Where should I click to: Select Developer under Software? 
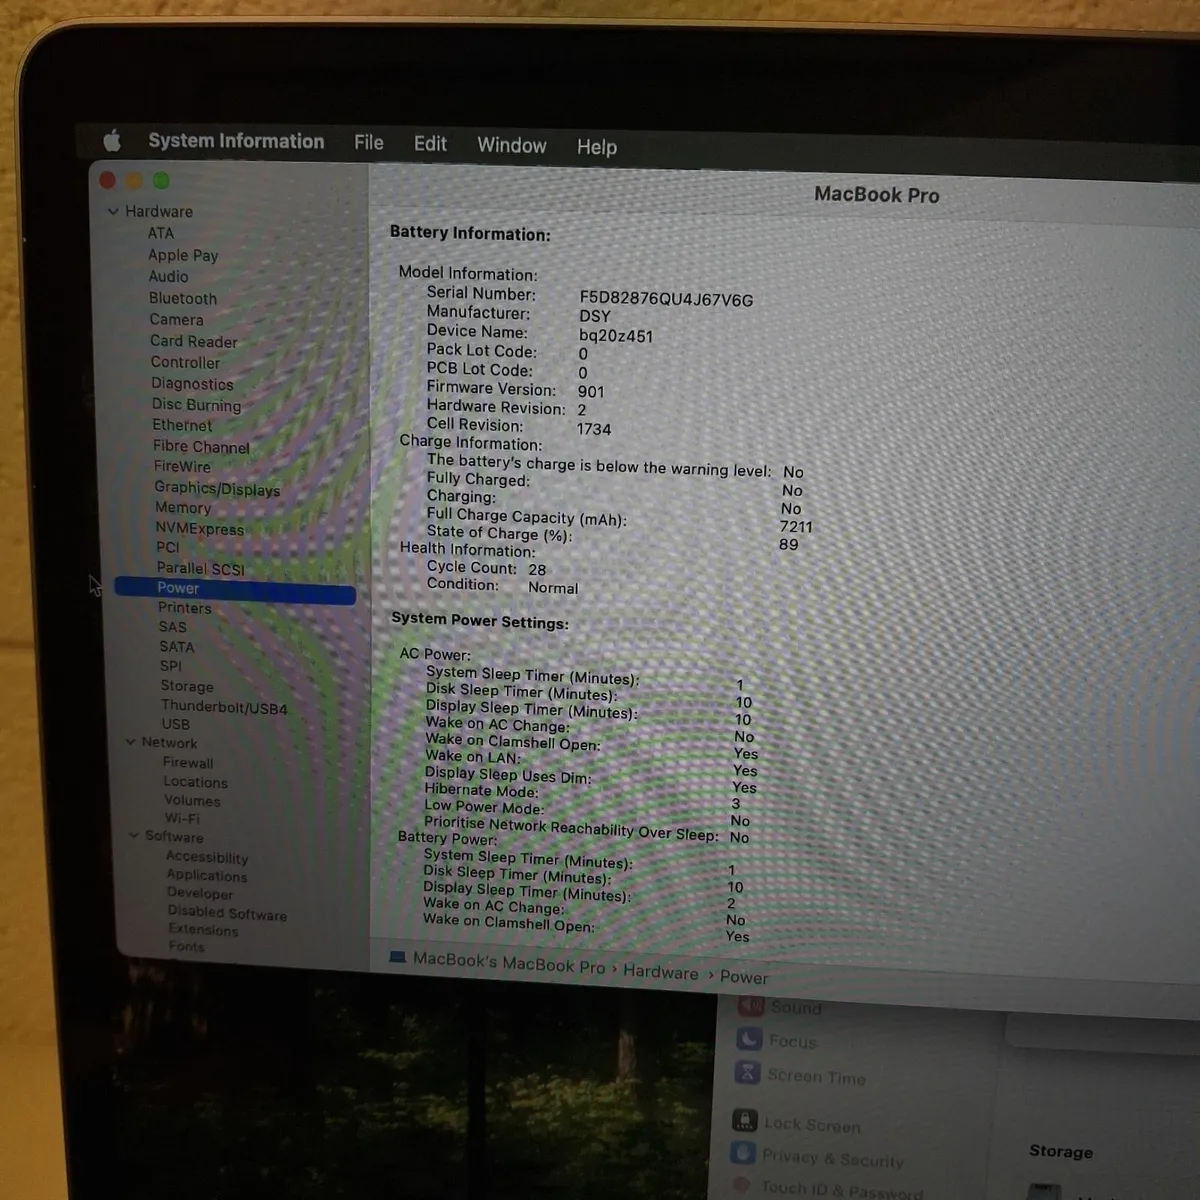(x=200, y=893)
